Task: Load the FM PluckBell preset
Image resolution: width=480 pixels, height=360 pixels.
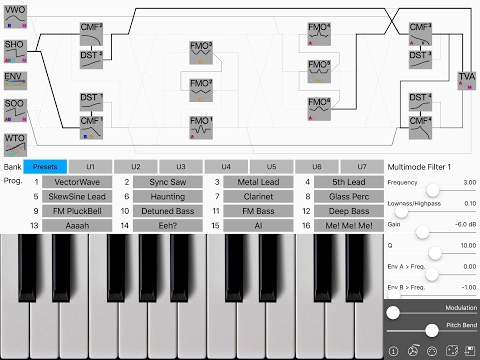Action: [77, 211]
